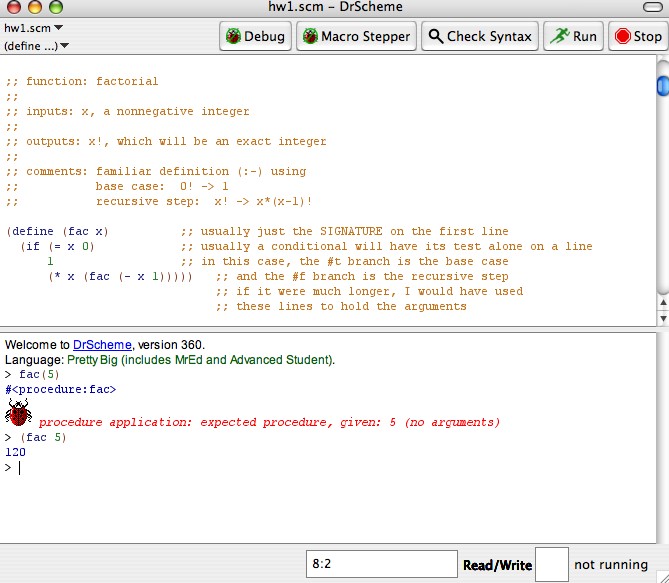Click the definitions pane scroll down arrow
The width and height of the screenshot is (669, 583).
click(x=662, y=315)
